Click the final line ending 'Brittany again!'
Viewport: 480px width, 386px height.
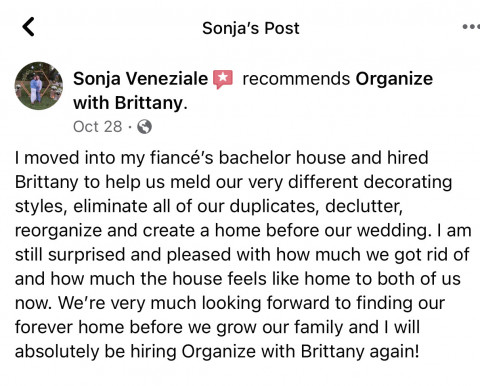tap(217, 351)
